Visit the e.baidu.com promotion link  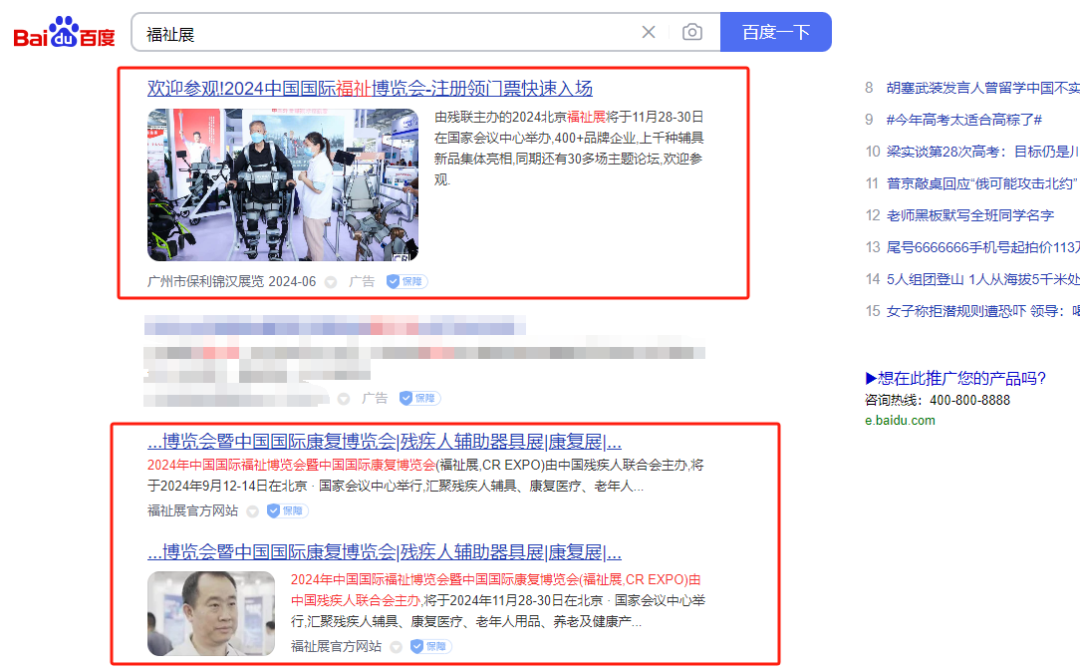[x=900, y=420]
